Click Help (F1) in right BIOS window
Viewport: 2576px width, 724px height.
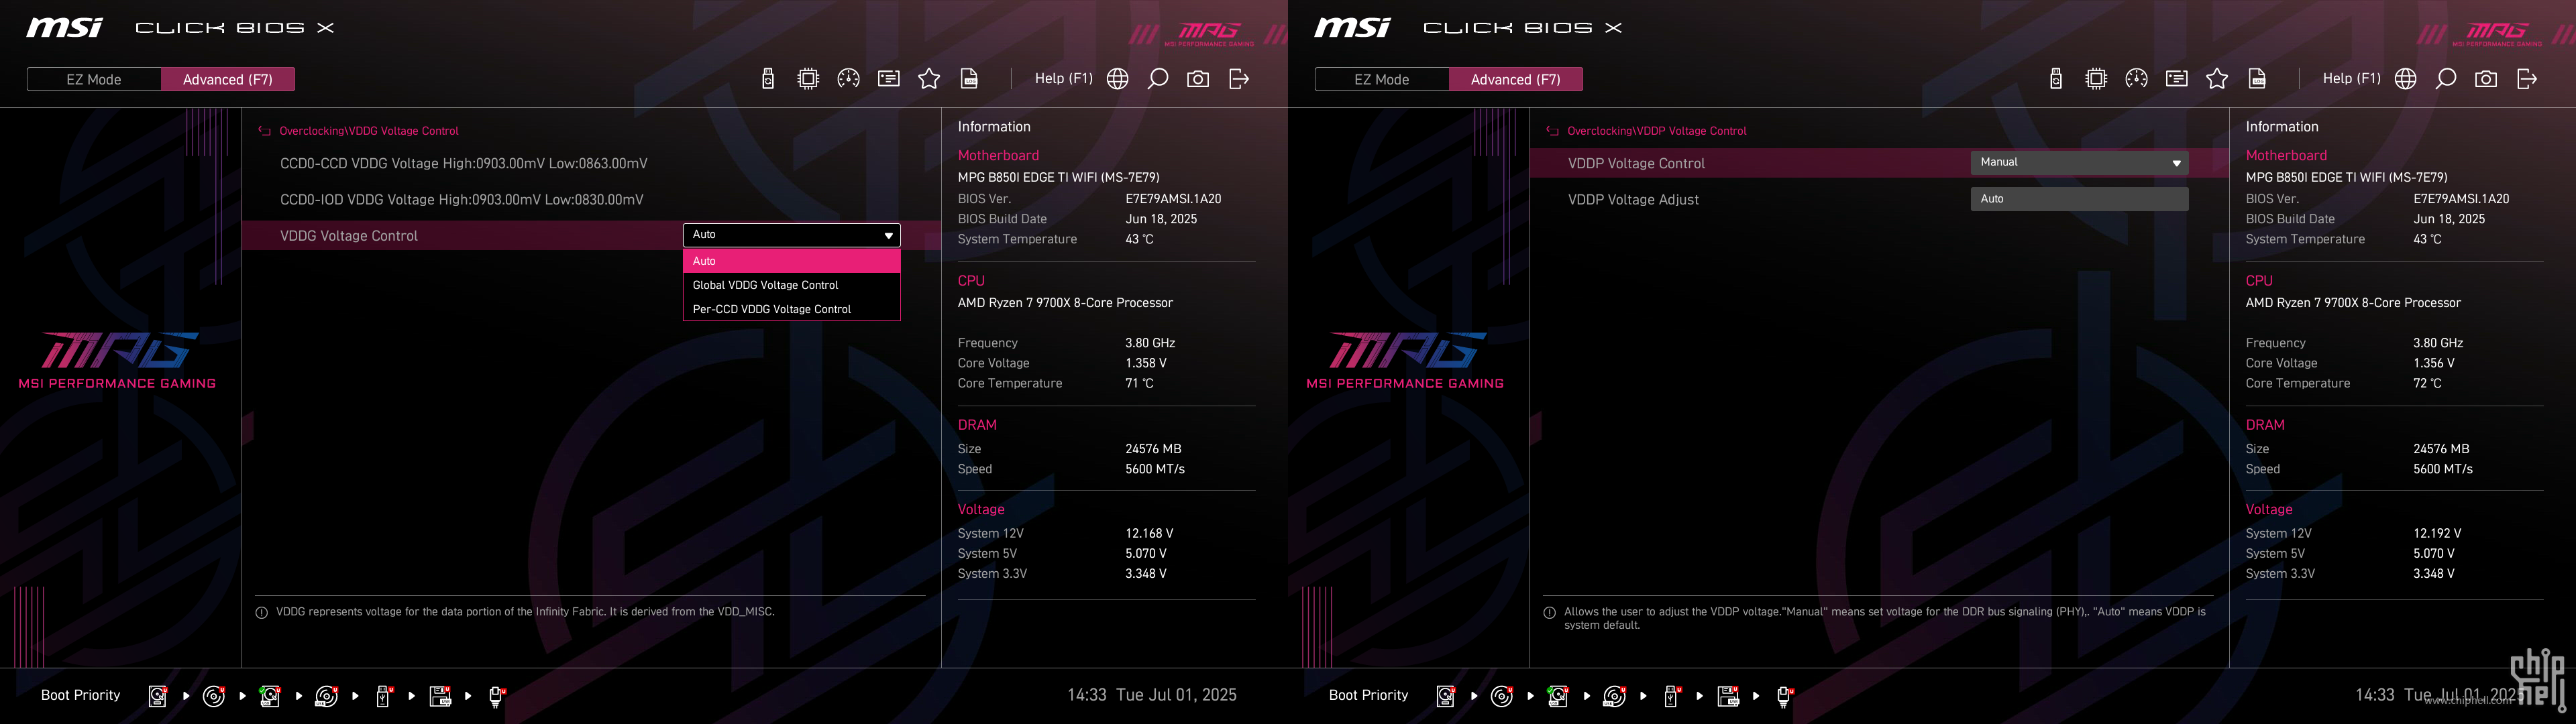pyautogui.click(x=2352, y=78)
